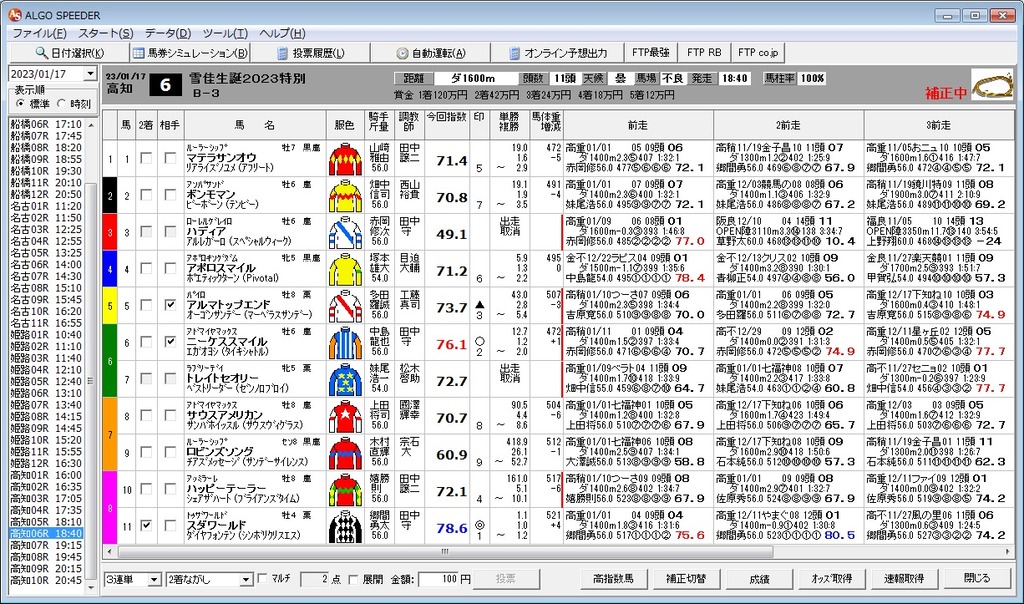Select 時刻 display order radio

[x=61, y=104]
